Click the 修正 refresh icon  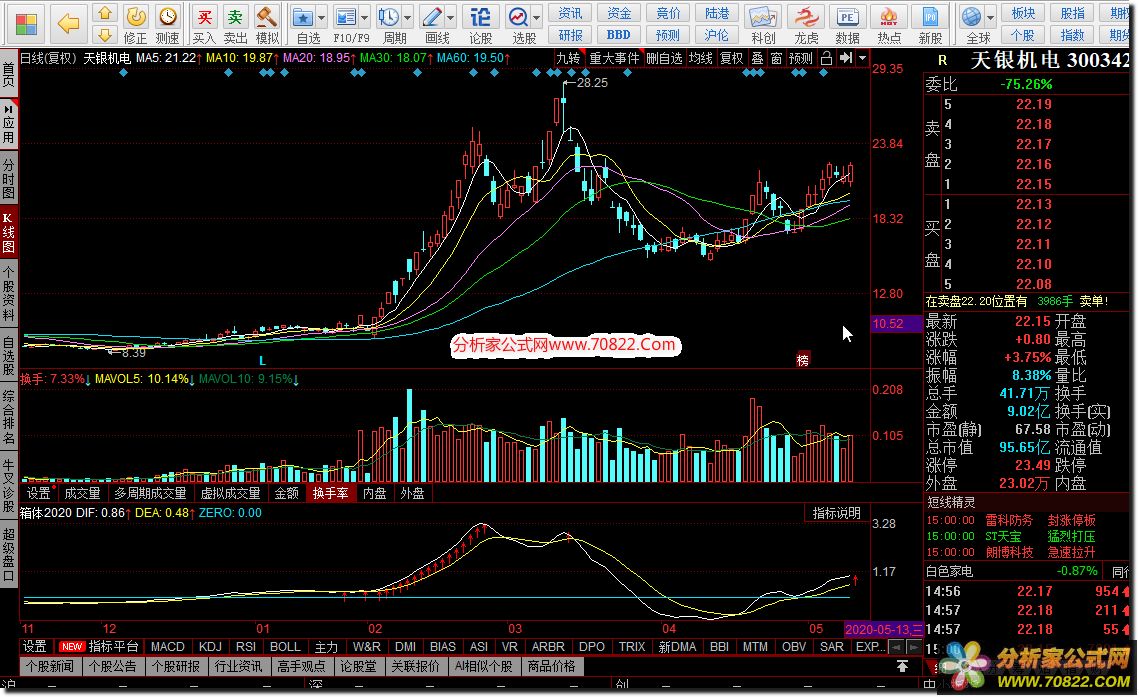point(136,16)
